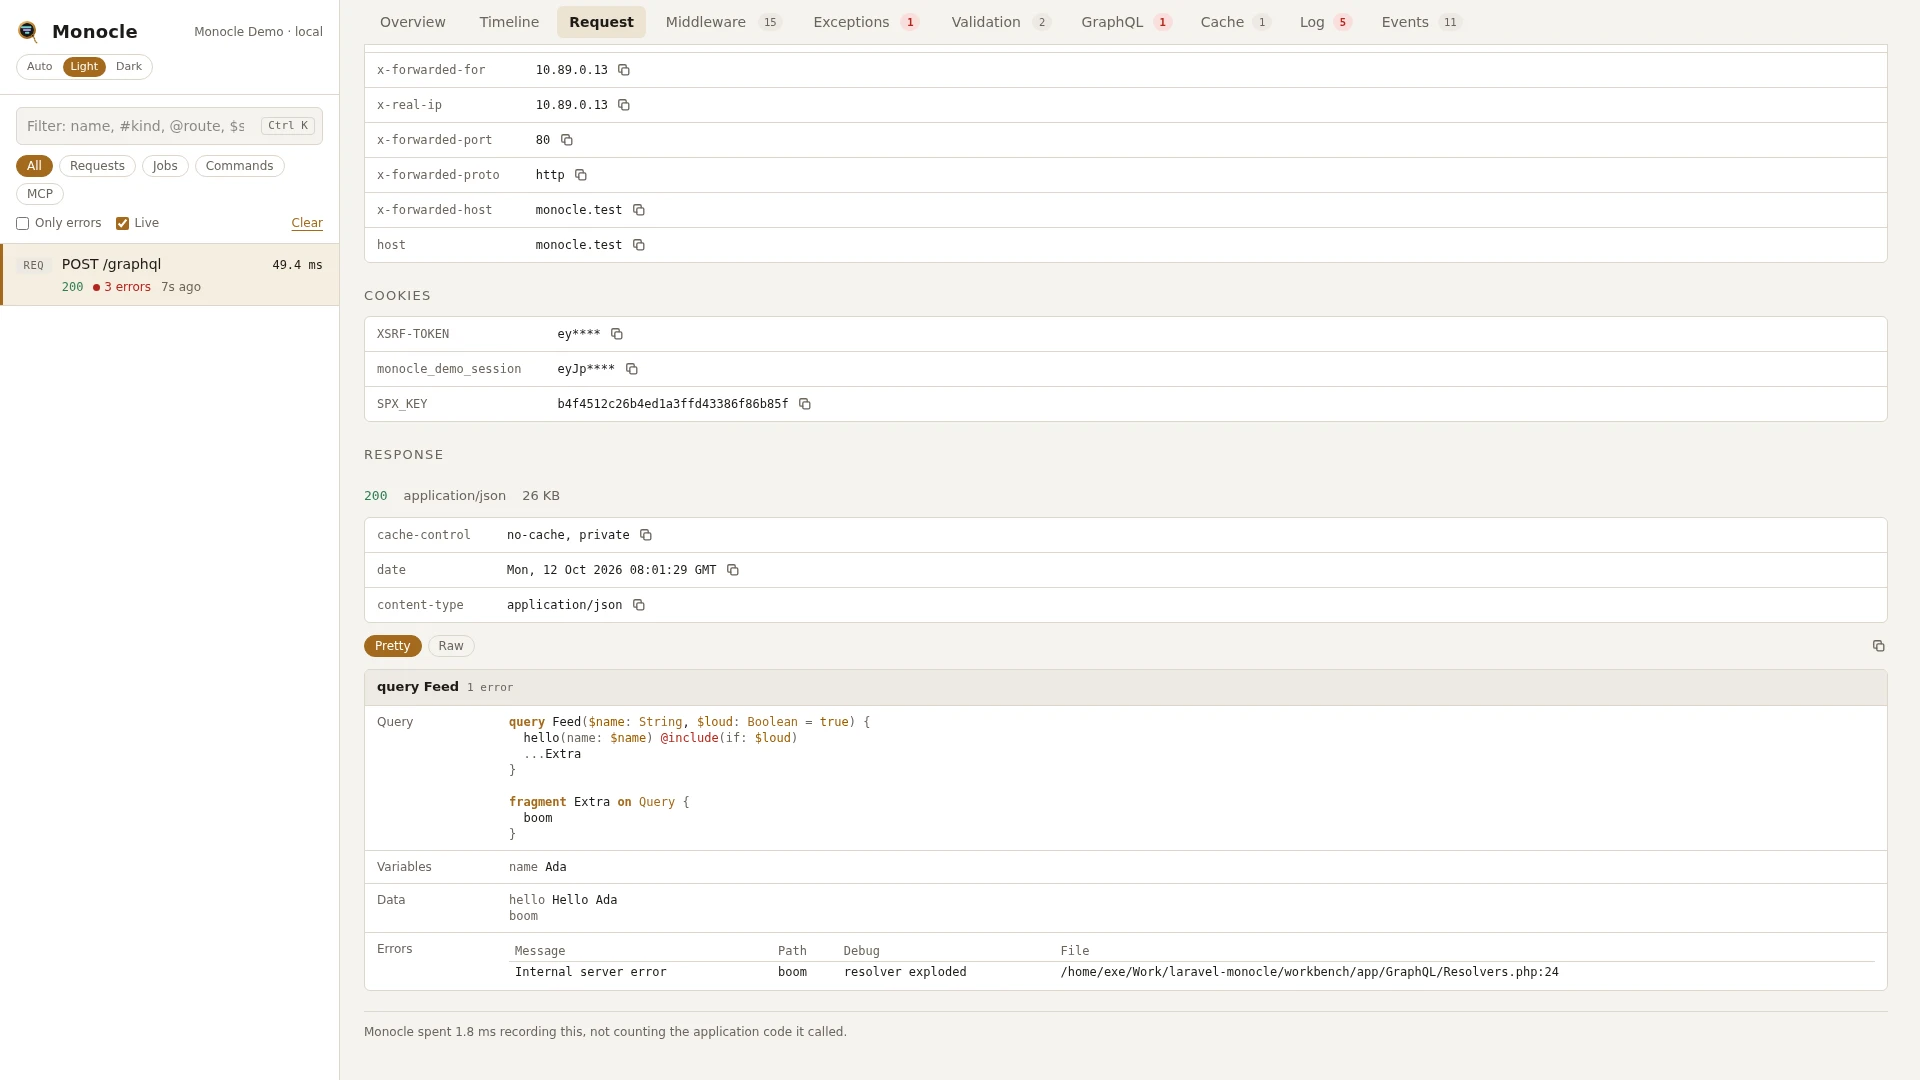Switch theme to Dark
The image size is (1920, 1080).
pyautogui.click(x=129, y=67)
